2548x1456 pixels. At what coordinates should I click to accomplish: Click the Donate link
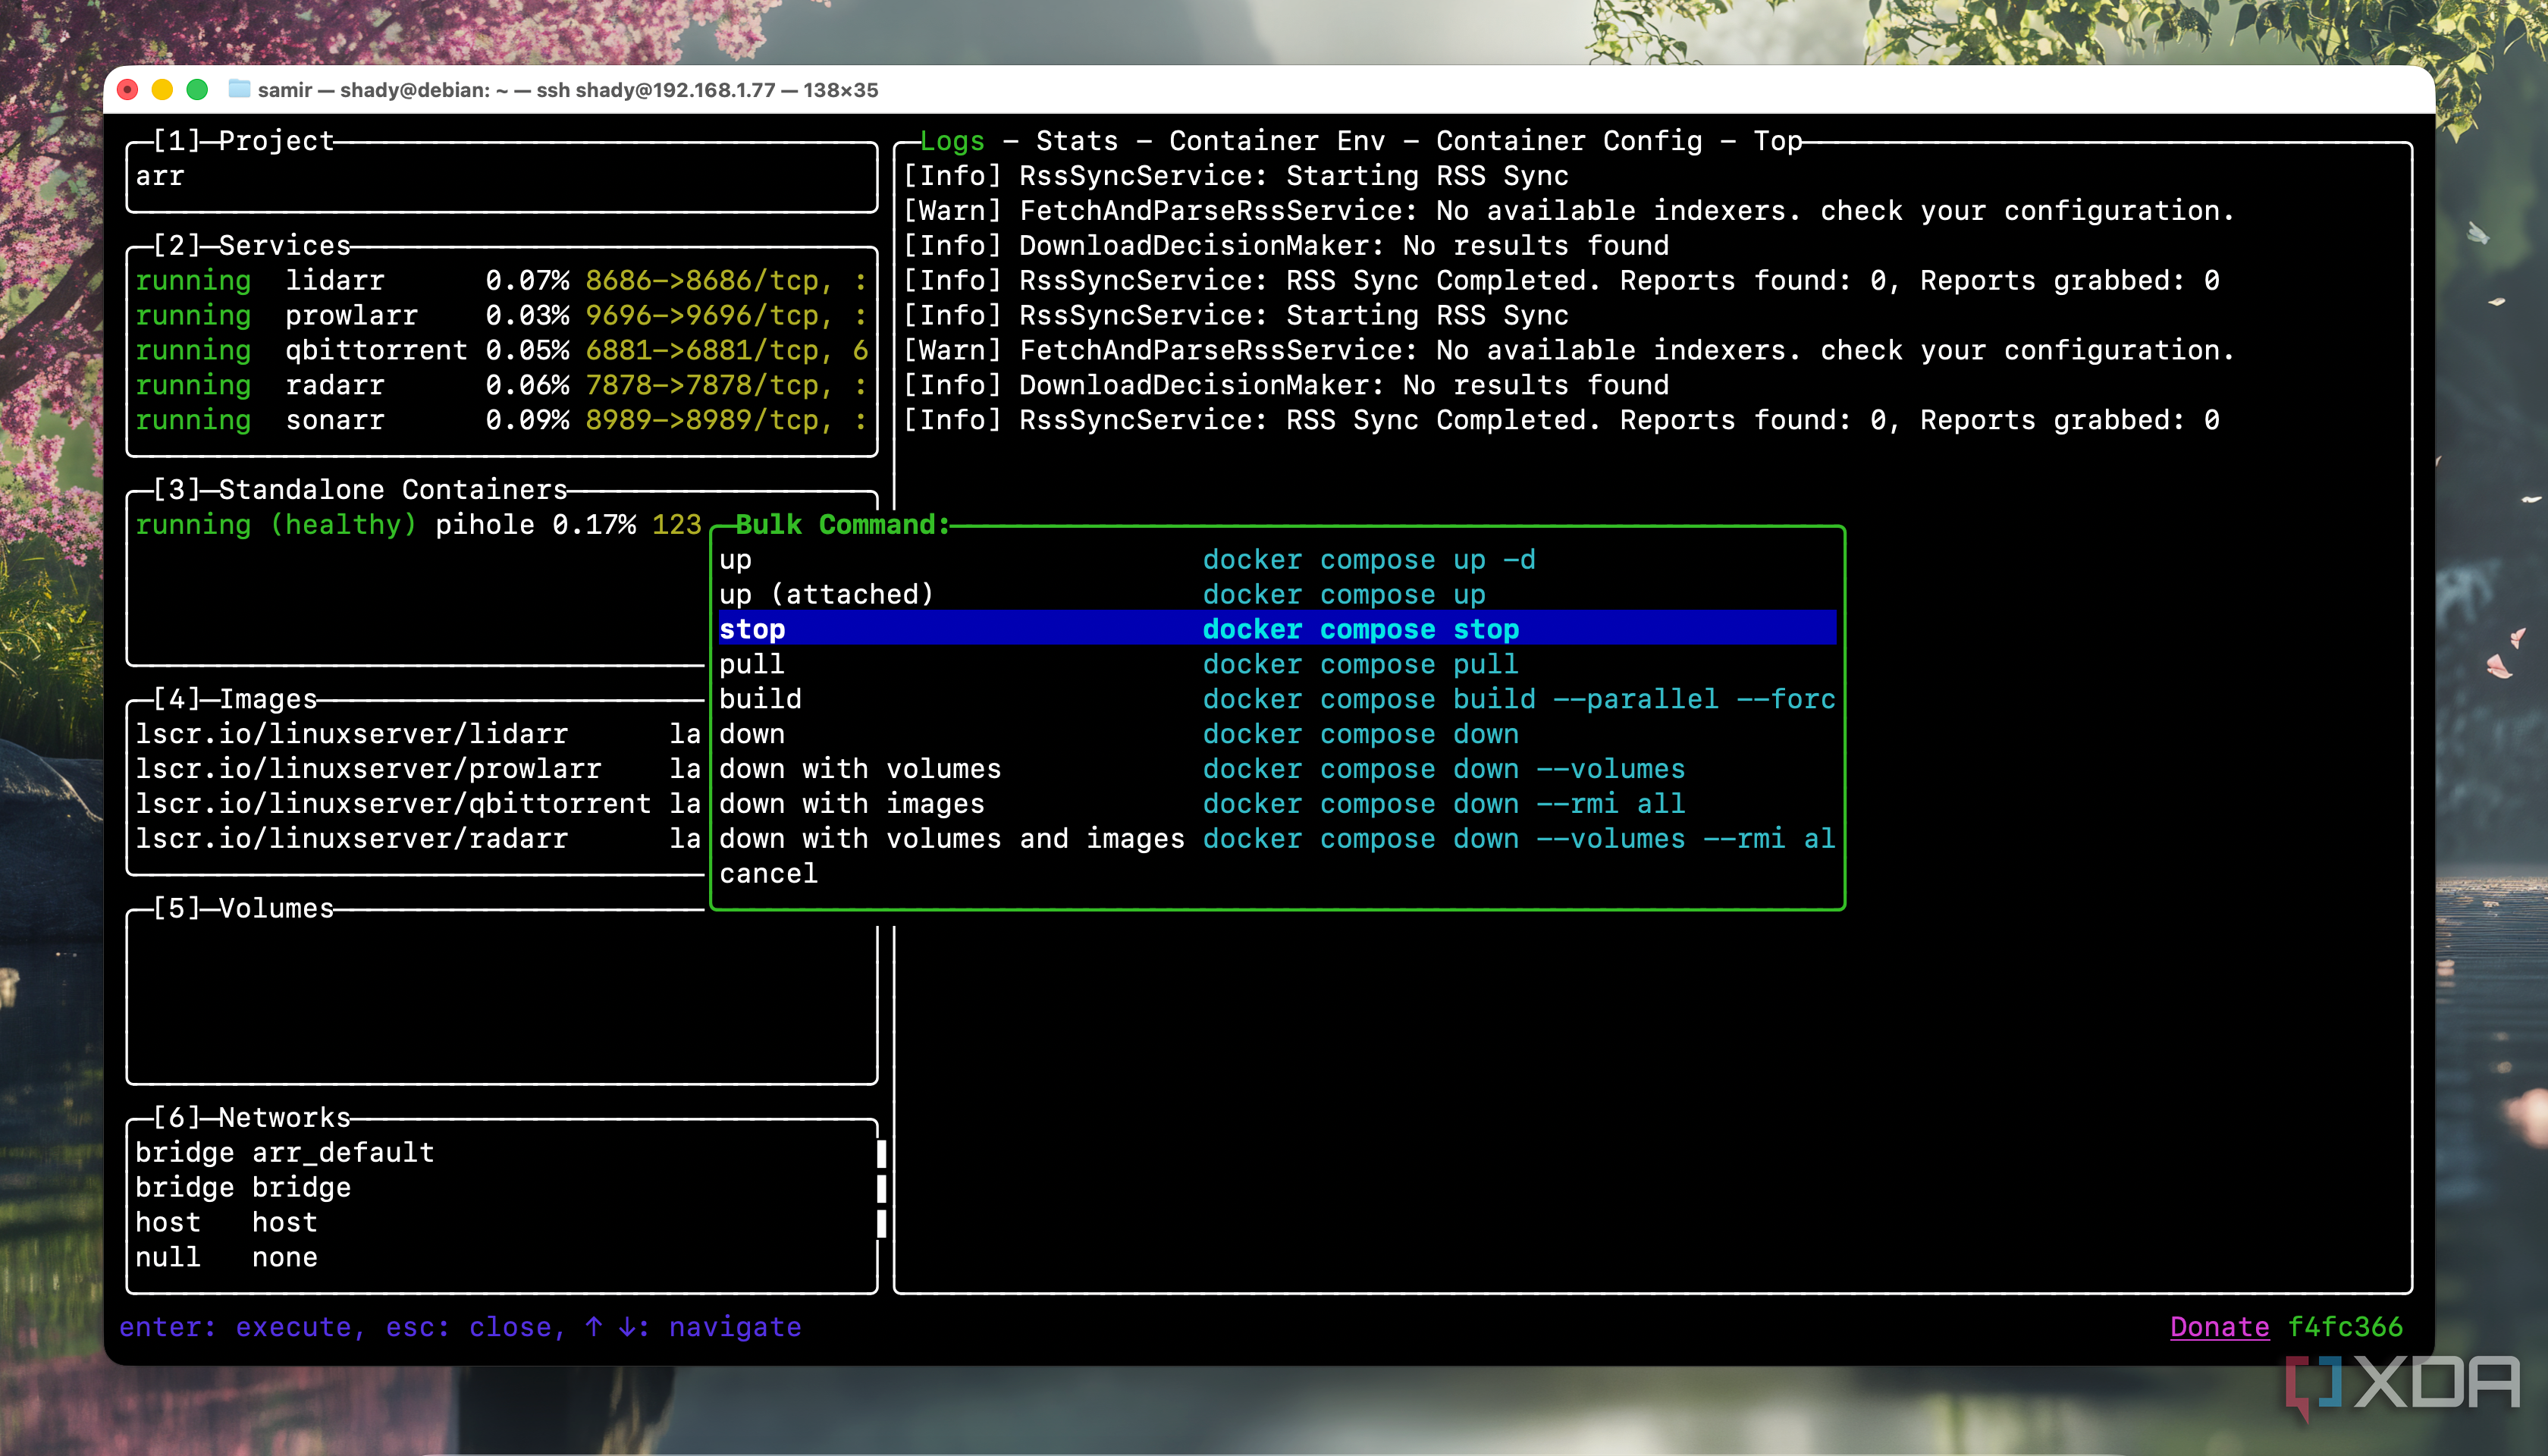click(x=2218, y=1326)
